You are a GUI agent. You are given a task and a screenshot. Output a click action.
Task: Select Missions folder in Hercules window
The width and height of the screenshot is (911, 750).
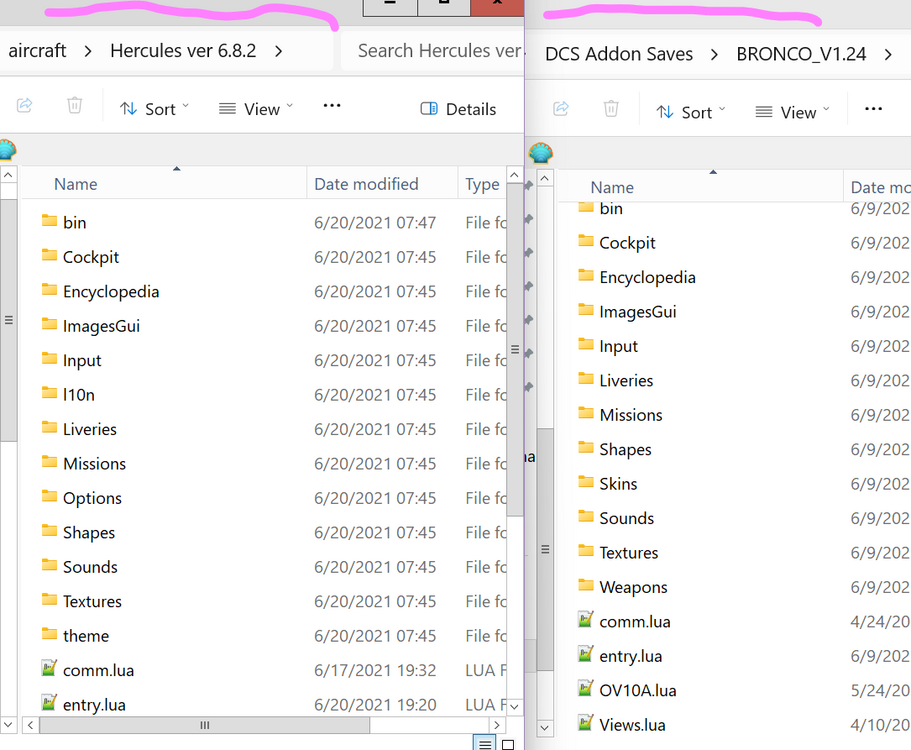click(x=94, y=464)
